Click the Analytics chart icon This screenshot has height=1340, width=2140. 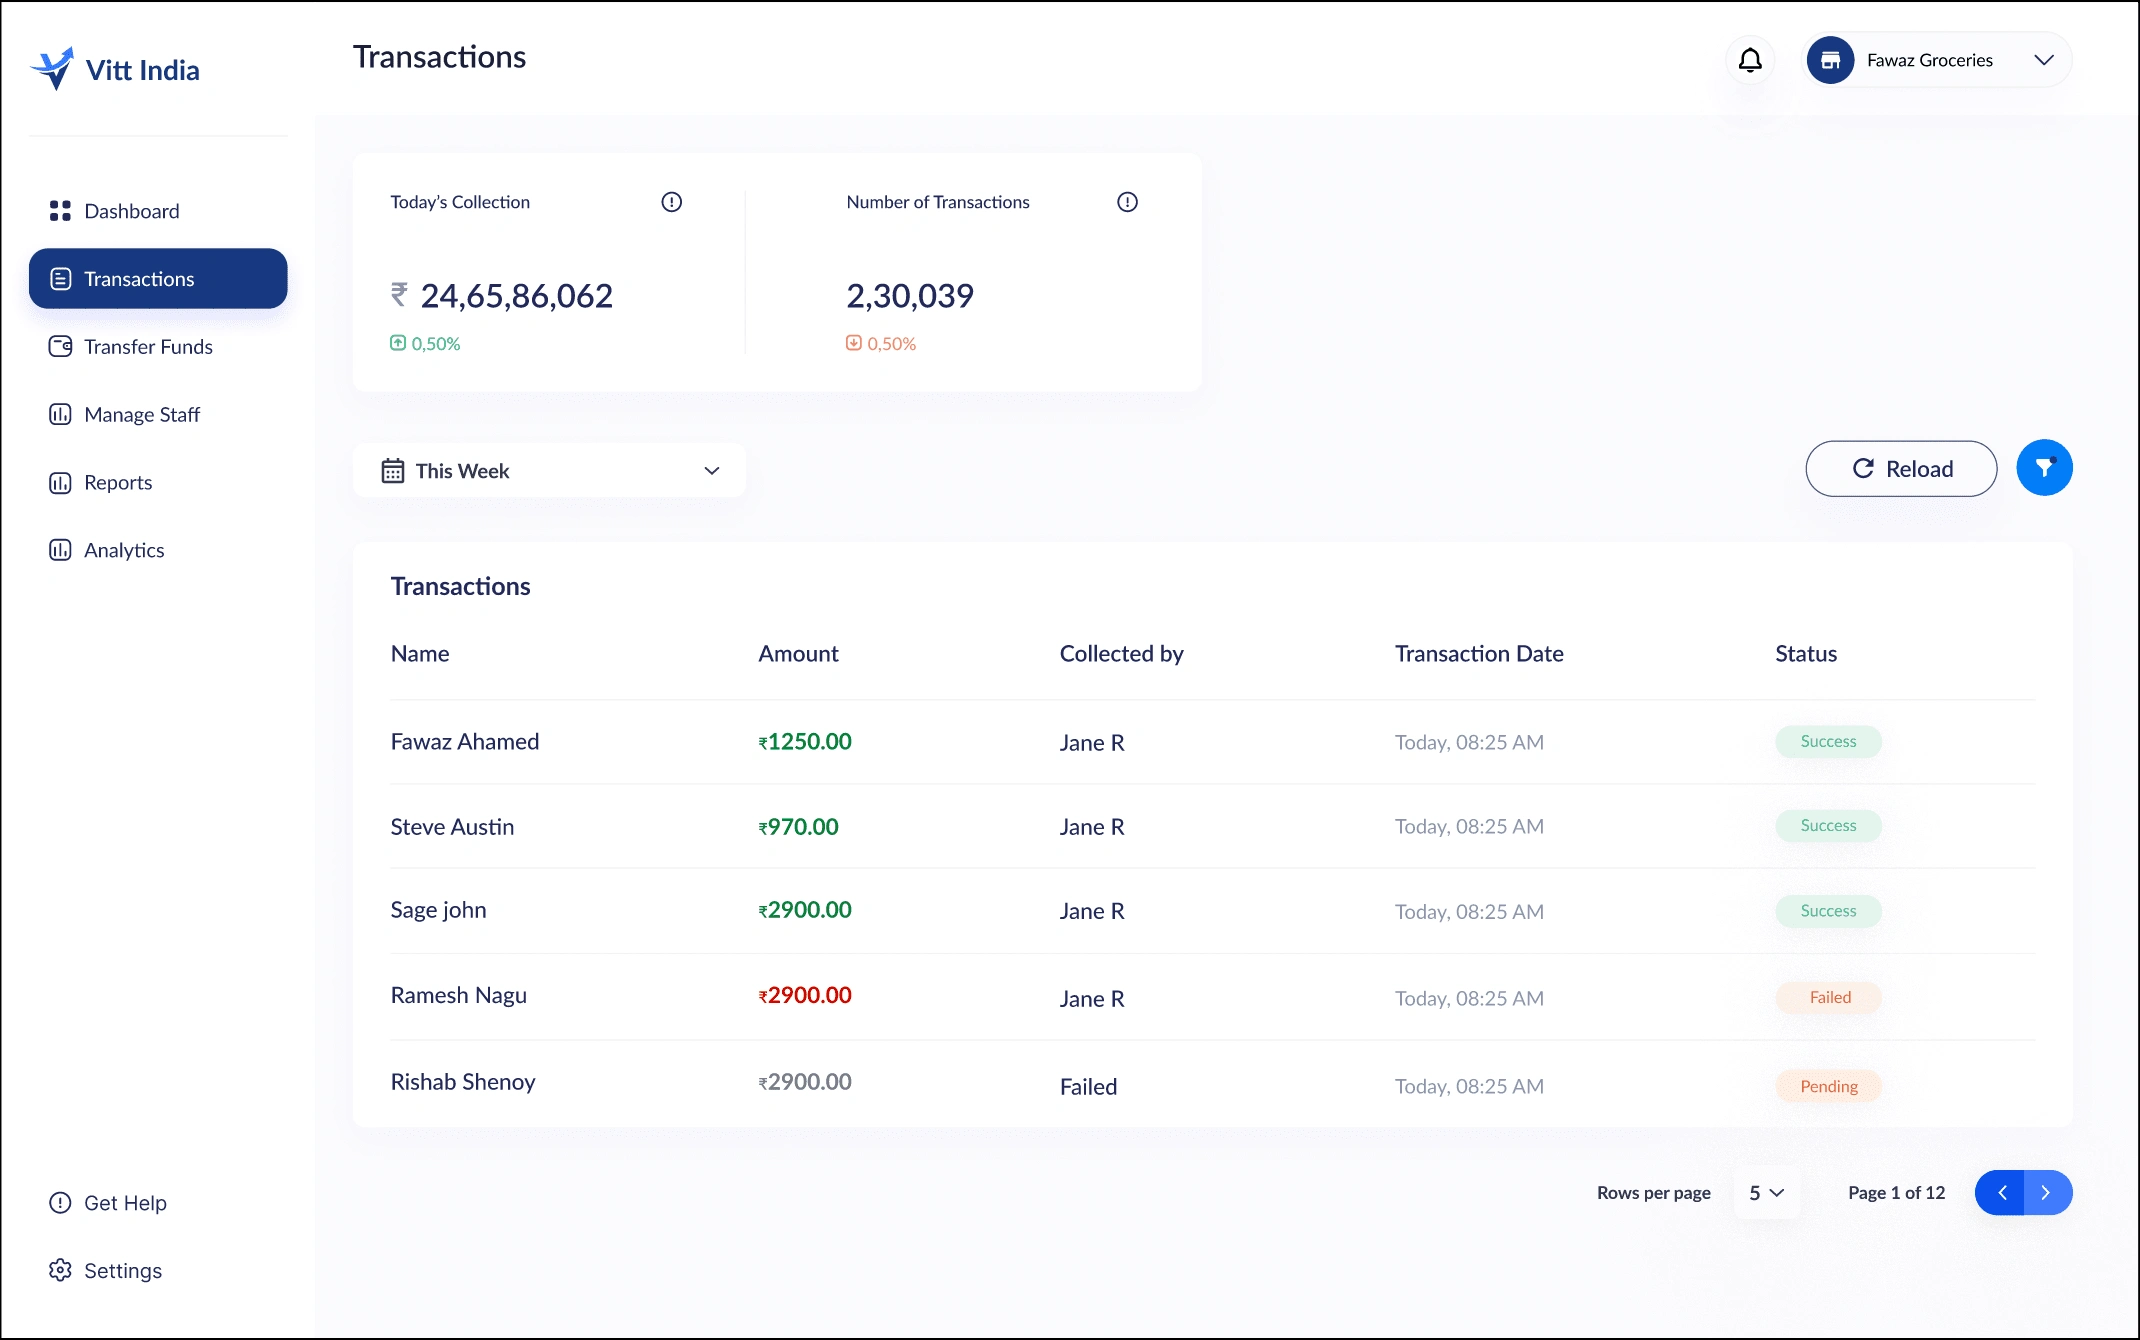[60, 550]
